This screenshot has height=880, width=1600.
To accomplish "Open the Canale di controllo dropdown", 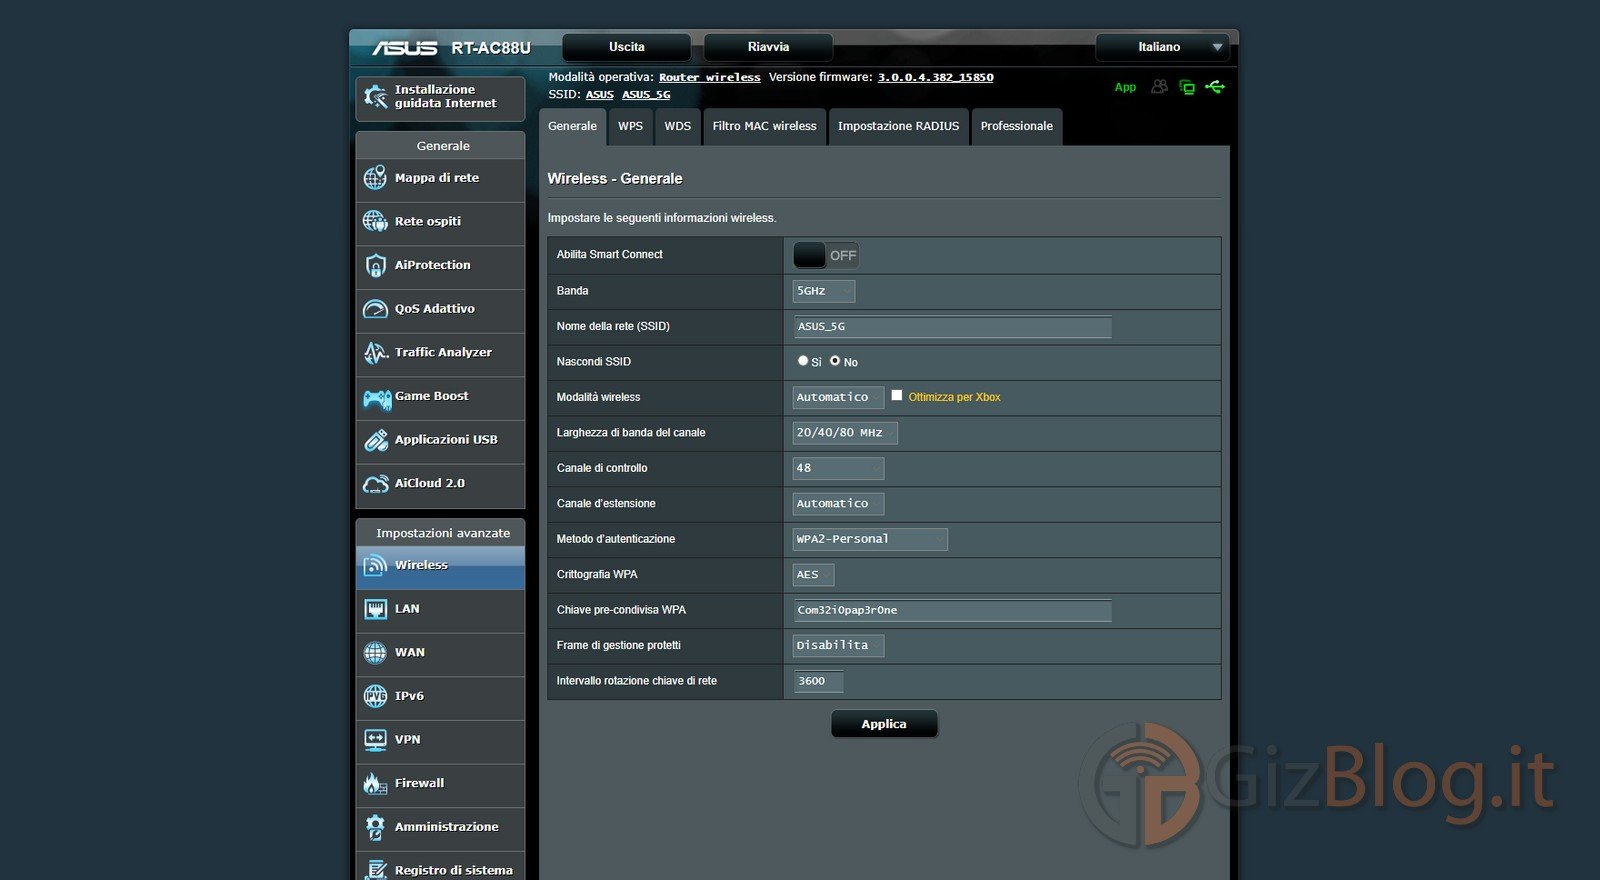I will pyautogui.click(x=838, y=468).
